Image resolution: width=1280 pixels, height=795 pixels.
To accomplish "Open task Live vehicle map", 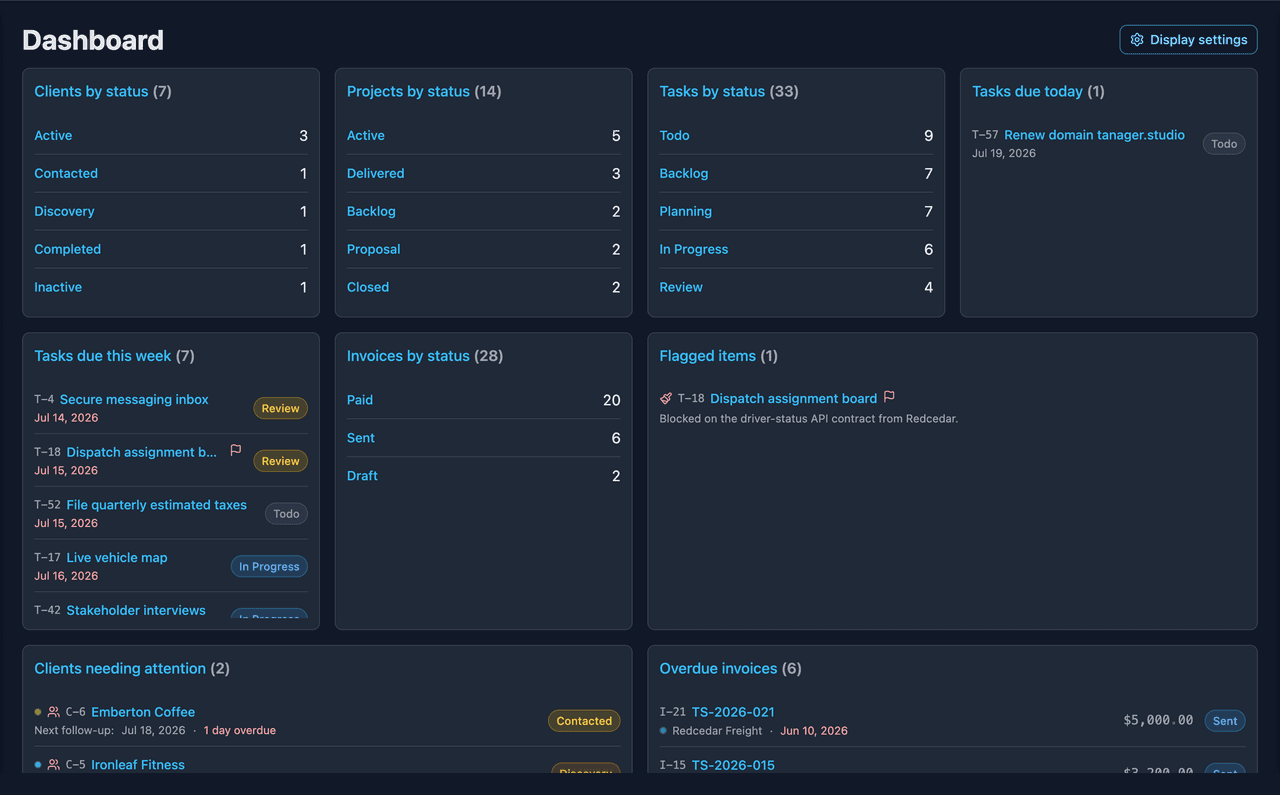I will coord(117,558).
